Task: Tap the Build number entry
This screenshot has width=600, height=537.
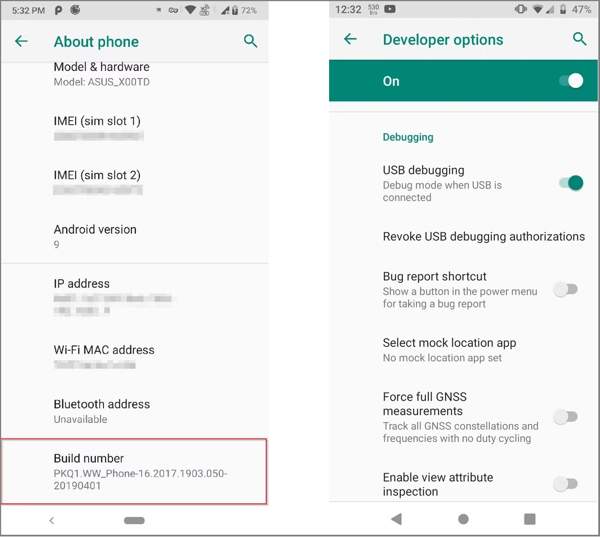Action: (x=134, y=472)
